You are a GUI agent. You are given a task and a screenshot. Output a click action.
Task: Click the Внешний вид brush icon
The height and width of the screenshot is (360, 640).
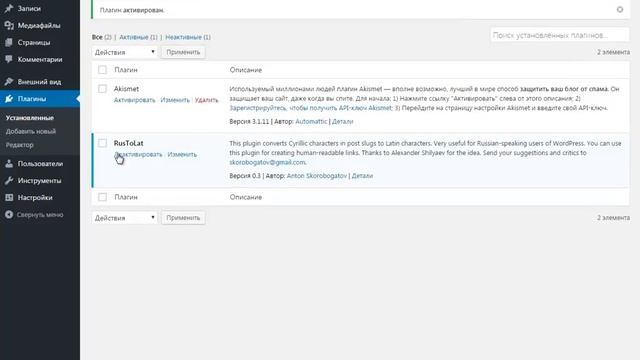click(9, 81)
